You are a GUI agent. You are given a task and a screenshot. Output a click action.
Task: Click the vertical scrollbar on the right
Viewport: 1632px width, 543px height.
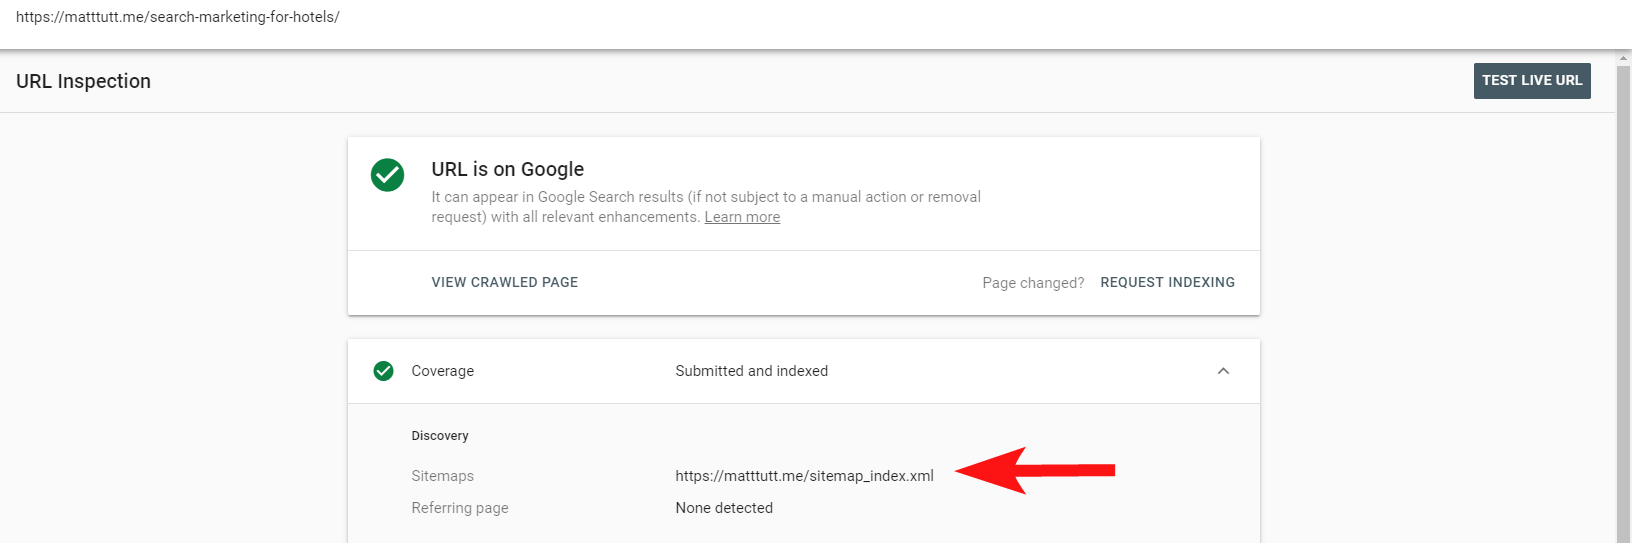pyautogui.click(x=1623, y=300)
